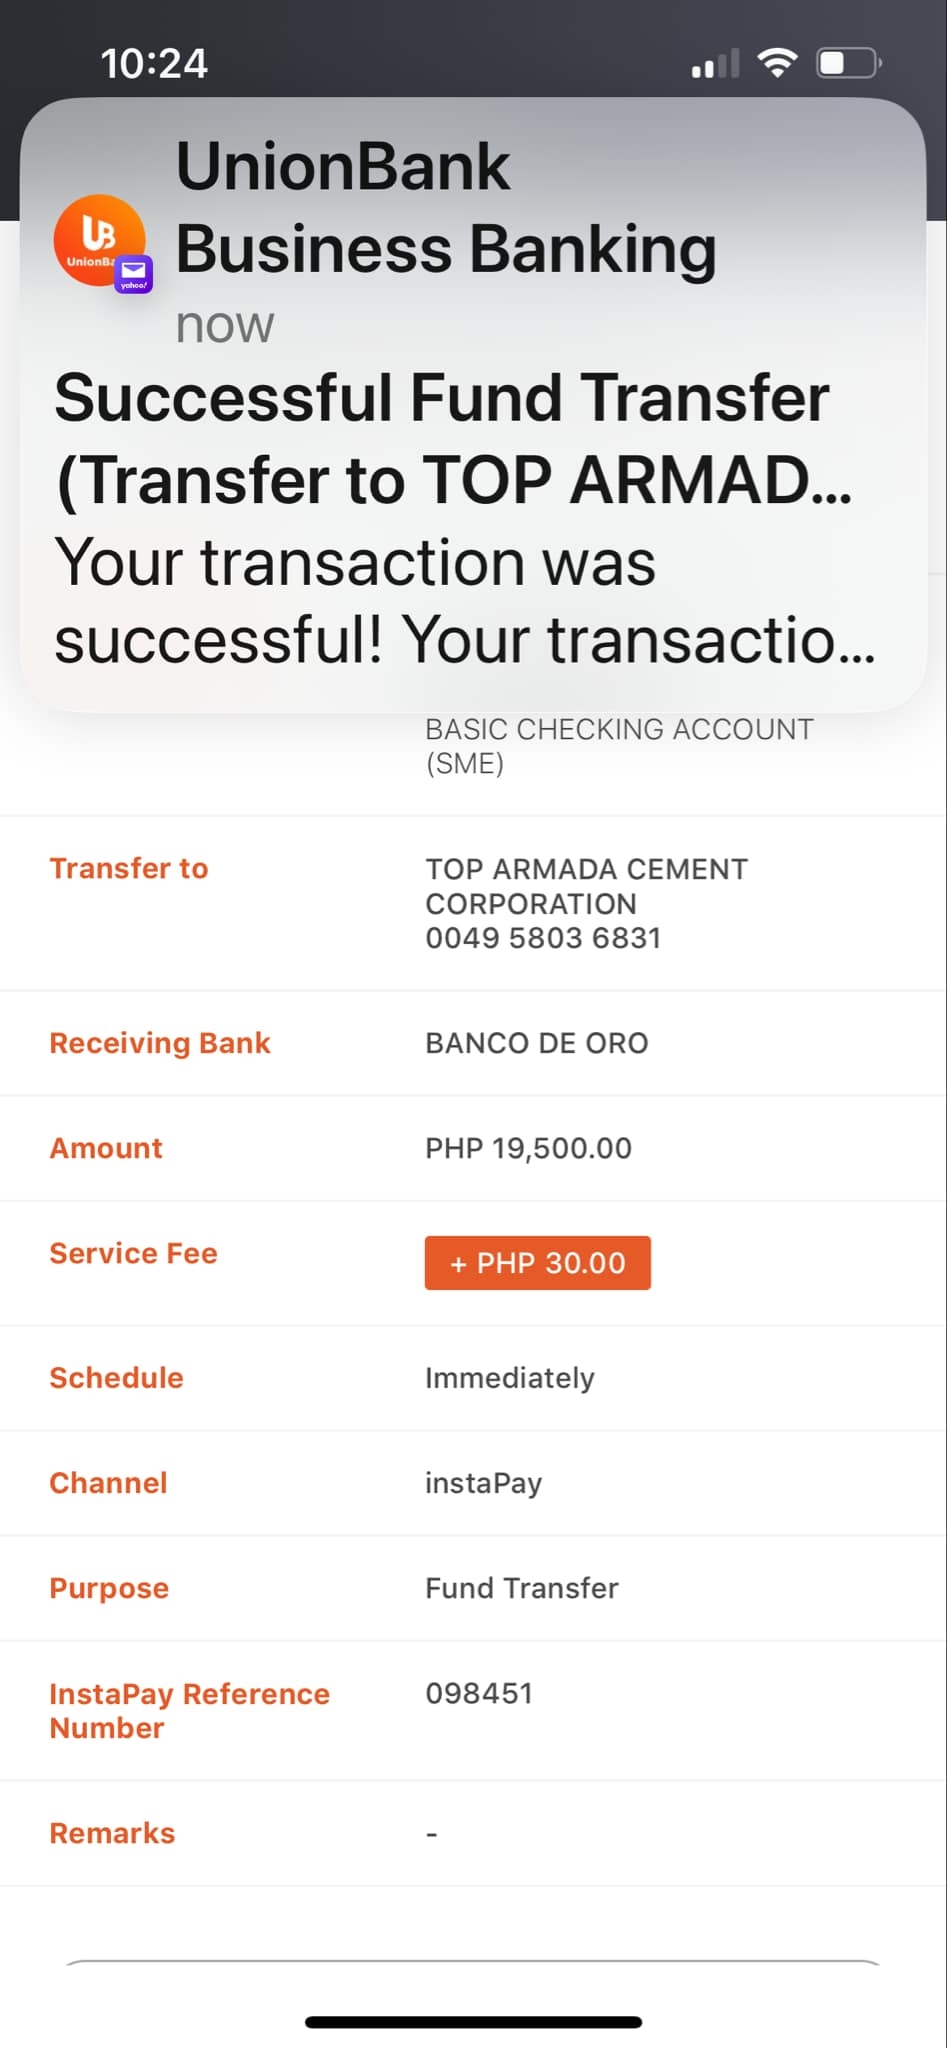Screen dimensions: 947x2048
Task: Tap the BANCO DE ORO value
Action: (537, 1043)
